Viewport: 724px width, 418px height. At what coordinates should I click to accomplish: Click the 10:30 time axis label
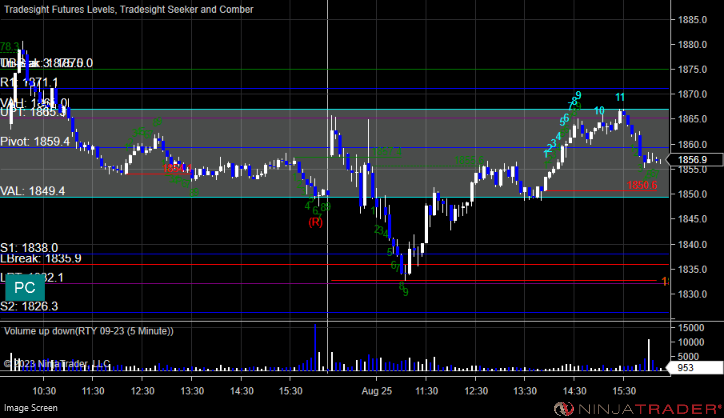click(x=44, y=391)
